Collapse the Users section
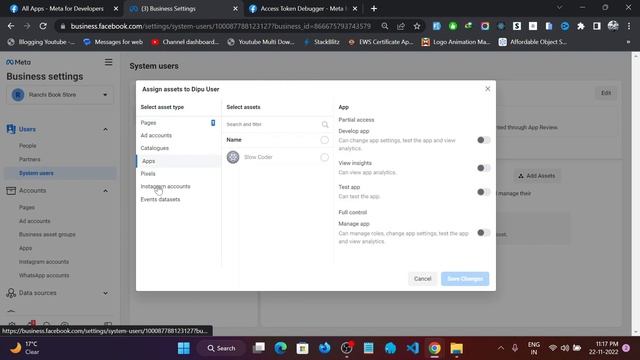Screen dimensions: 640x360 pos(105,129)
